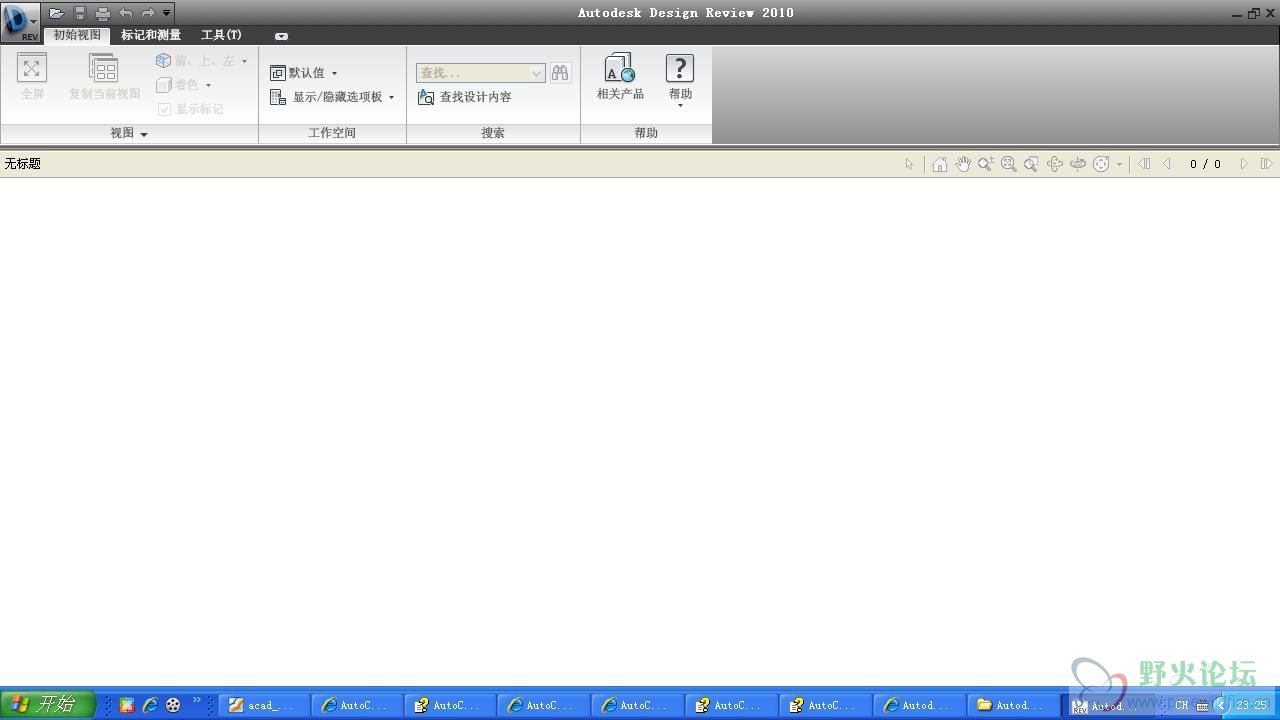Expand the 查找 search box dropdown arrow
The height and width of the screenshot is (720, 1280).
click(536, 73)
